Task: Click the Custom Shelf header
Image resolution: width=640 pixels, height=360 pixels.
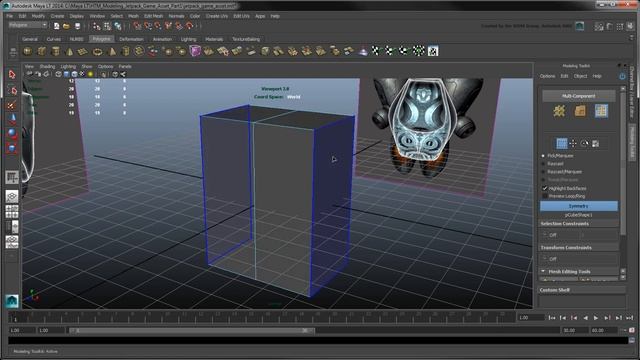Action: 582,290
